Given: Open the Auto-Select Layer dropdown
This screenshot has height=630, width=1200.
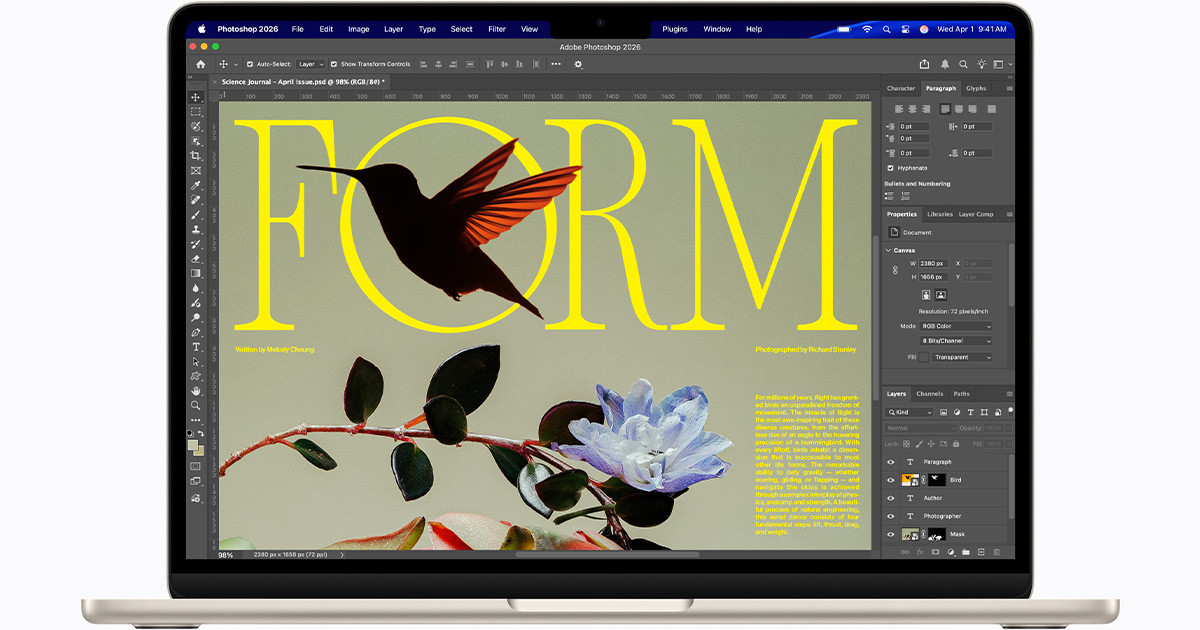Looking at the screenshot, I should click(x=309, y=64).
